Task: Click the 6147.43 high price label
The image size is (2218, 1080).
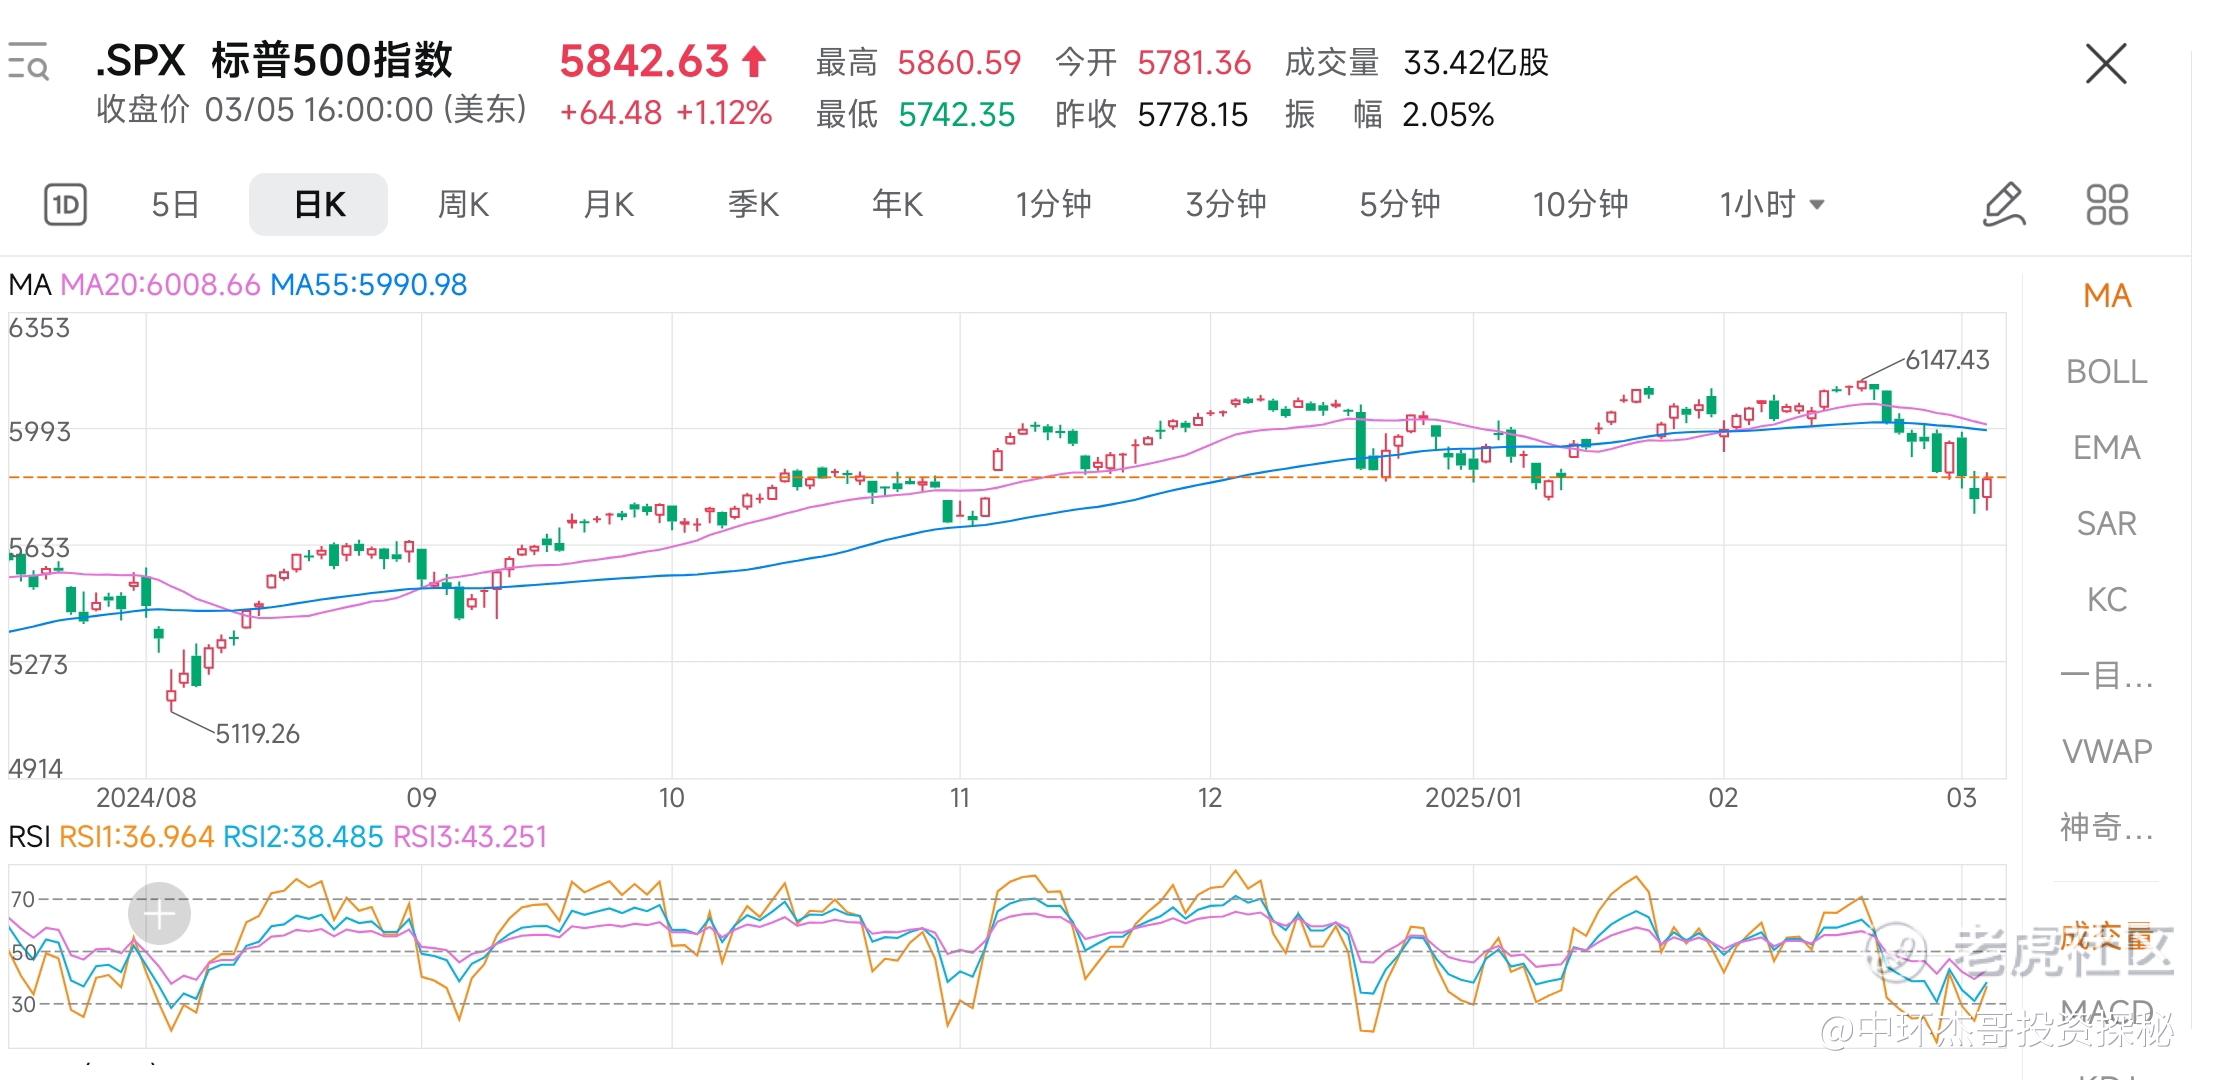Action: 1947,360
